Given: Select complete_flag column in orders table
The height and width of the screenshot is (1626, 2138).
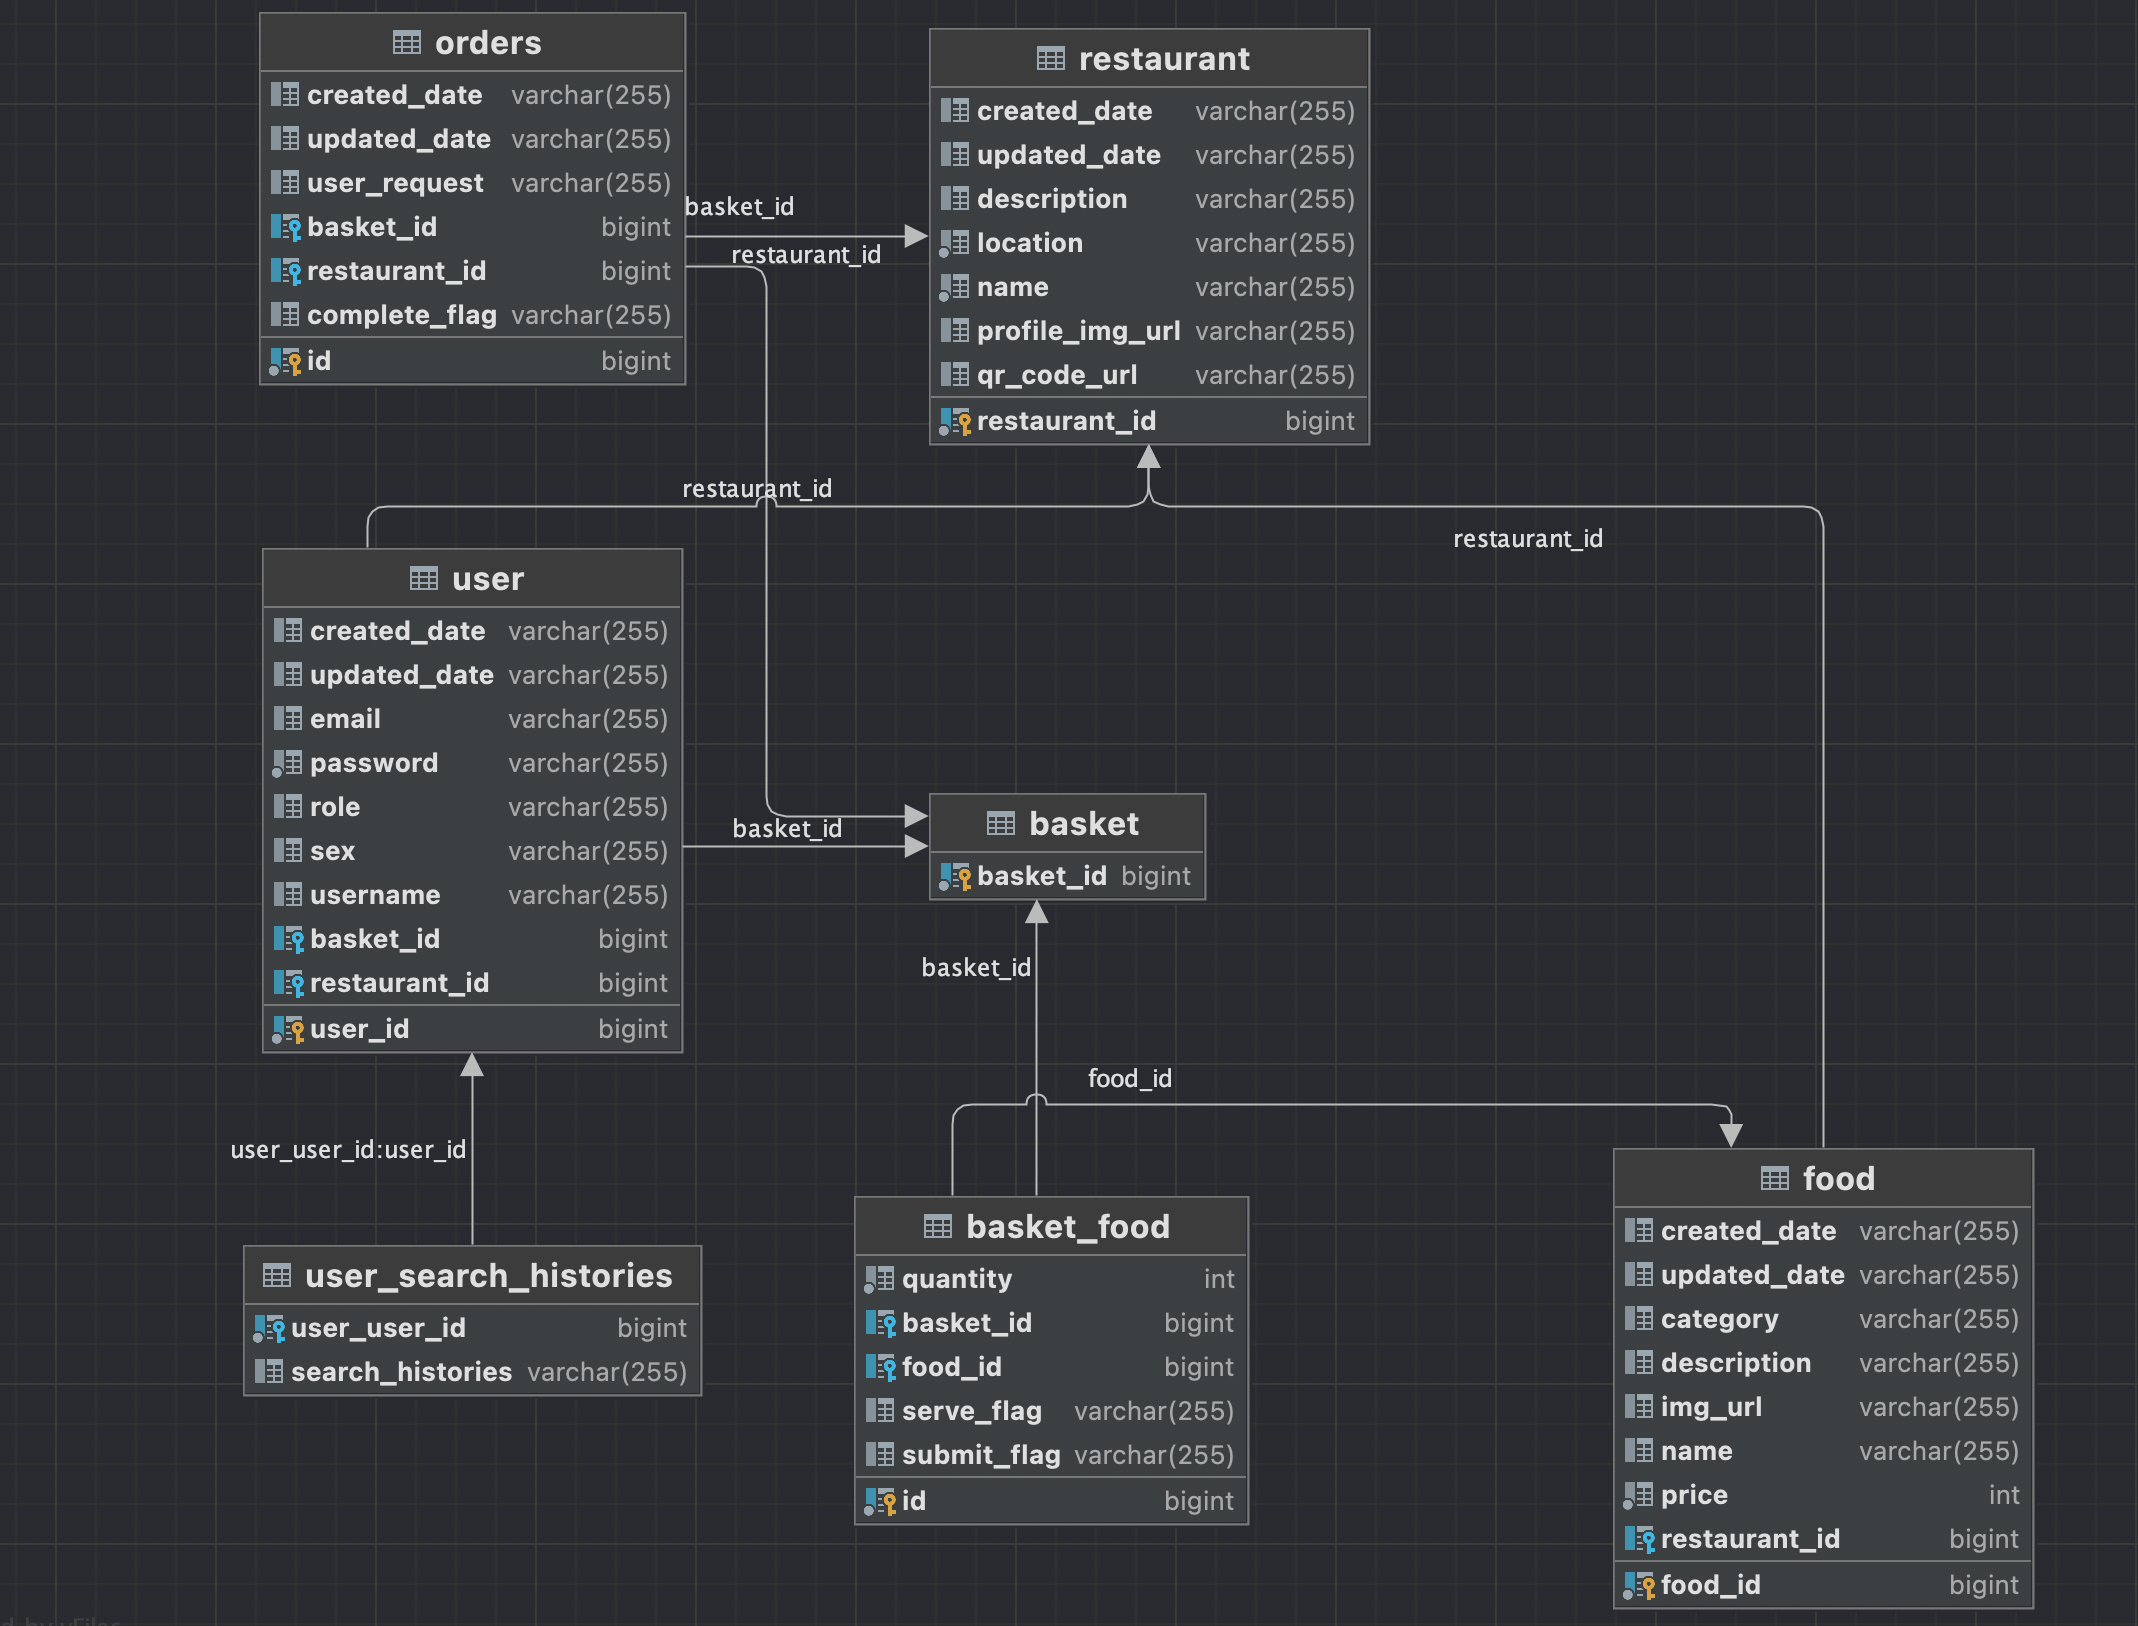Looking at the screenshot, I should point(401,315).
